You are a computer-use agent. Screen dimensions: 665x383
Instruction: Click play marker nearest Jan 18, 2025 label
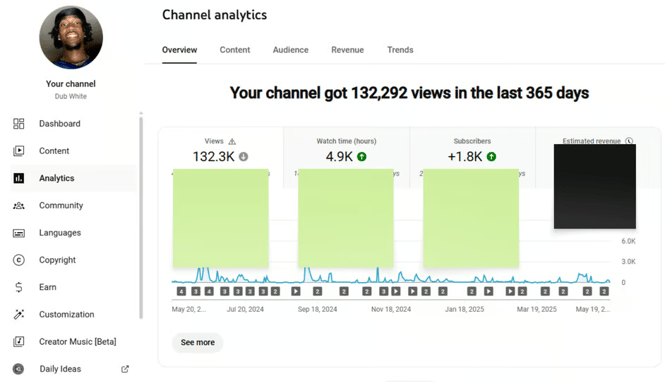[489, 291]
